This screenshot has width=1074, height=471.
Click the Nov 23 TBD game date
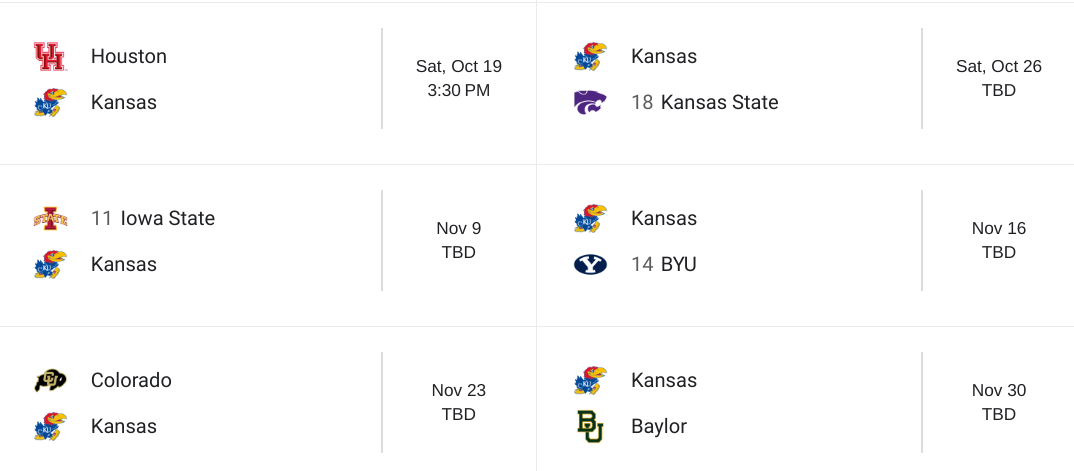click(x=459, y=402)
